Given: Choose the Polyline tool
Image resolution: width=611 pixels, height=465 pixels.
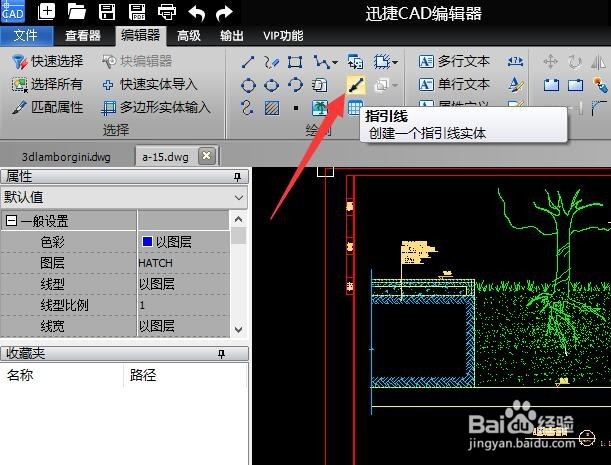Looking at the screenshot, I should [321, 62].
